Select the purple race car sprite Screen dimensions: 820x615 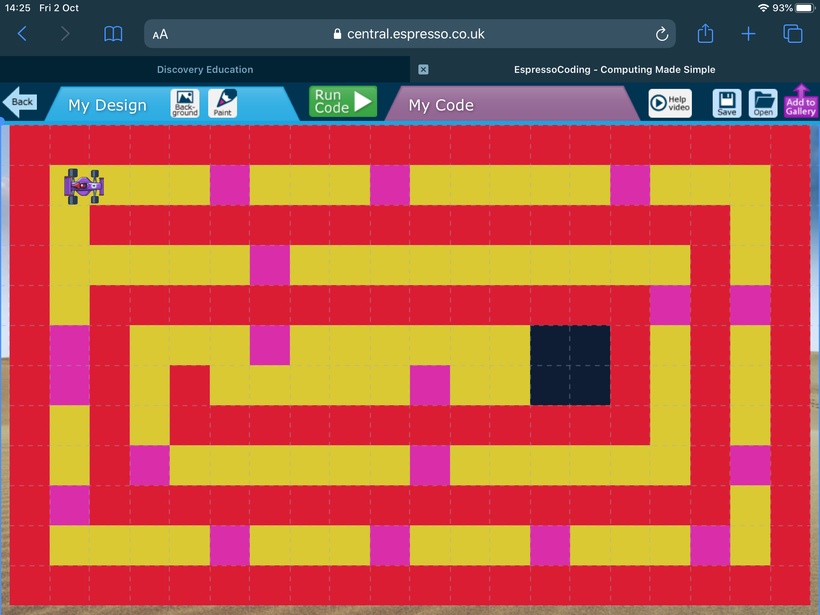pos(84,186)
